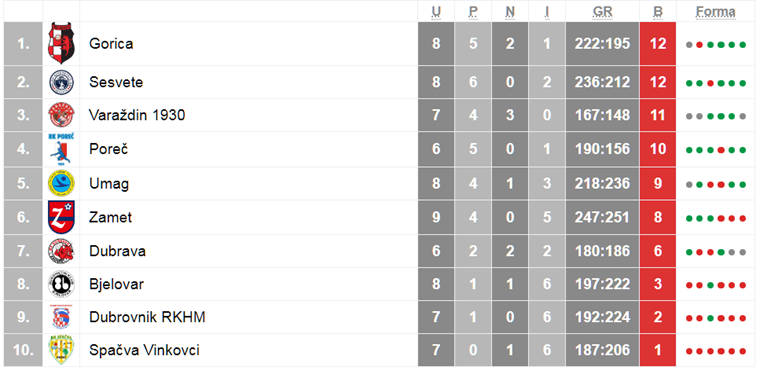
Task: Select the Dubrovnik RKHM crest
Action: coord(61,317)
